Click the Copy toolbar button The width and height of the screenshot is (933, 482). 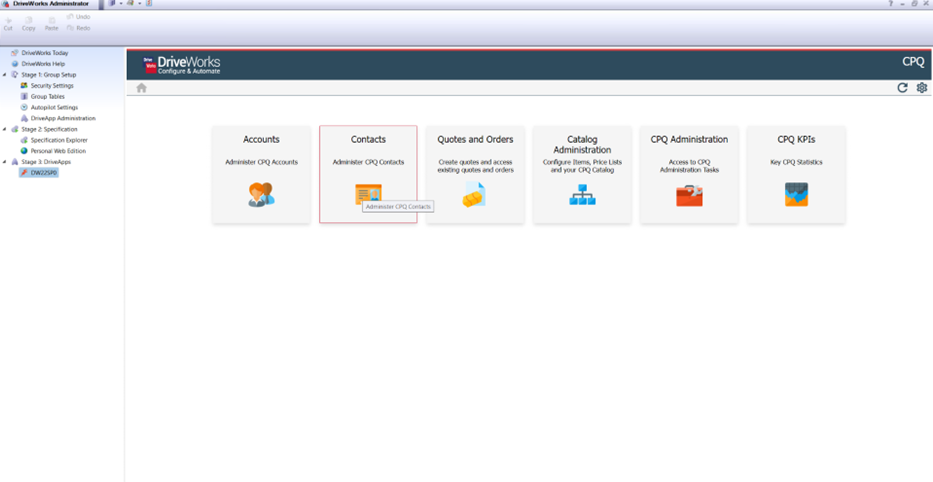click(29, 24)
